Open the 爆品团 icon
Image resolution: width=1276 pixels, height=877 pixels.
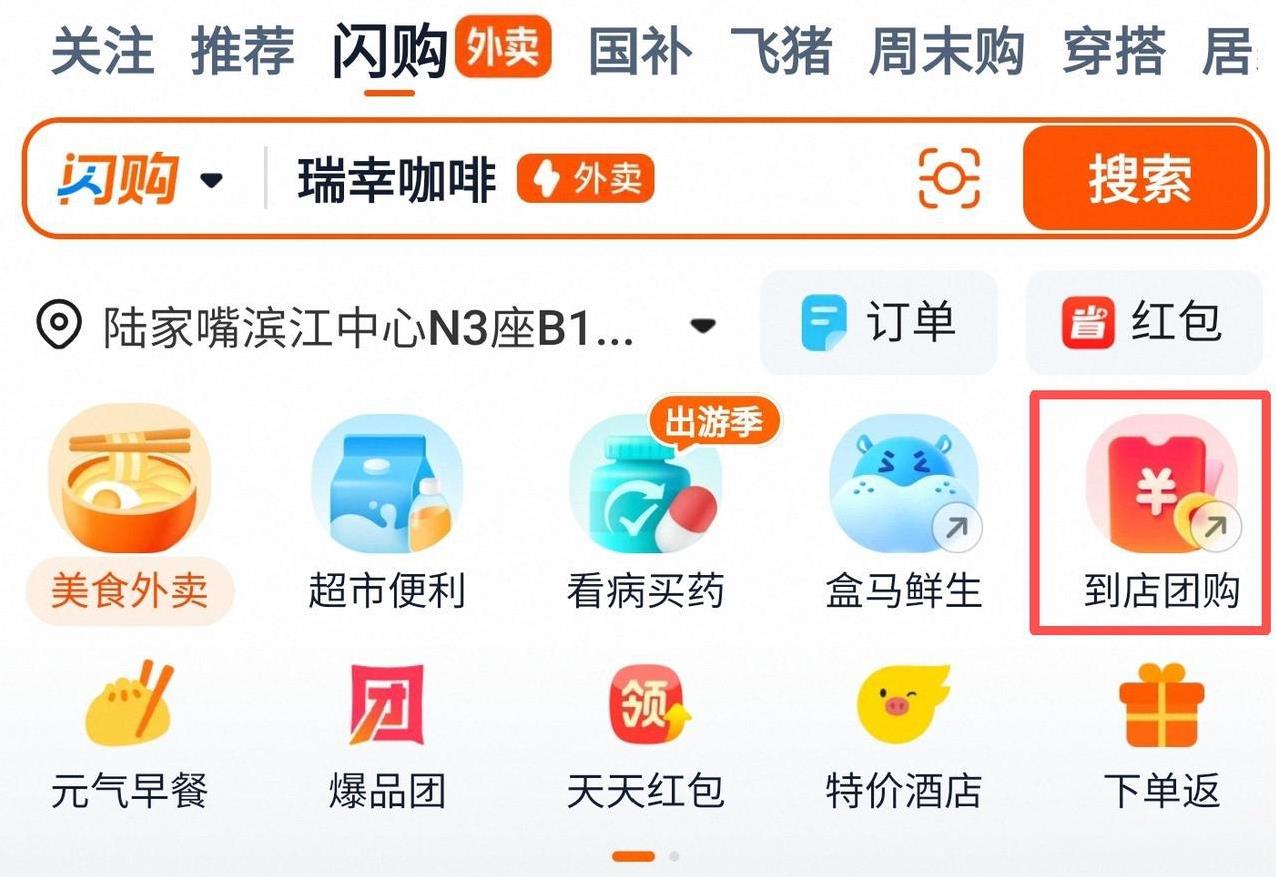387,705
